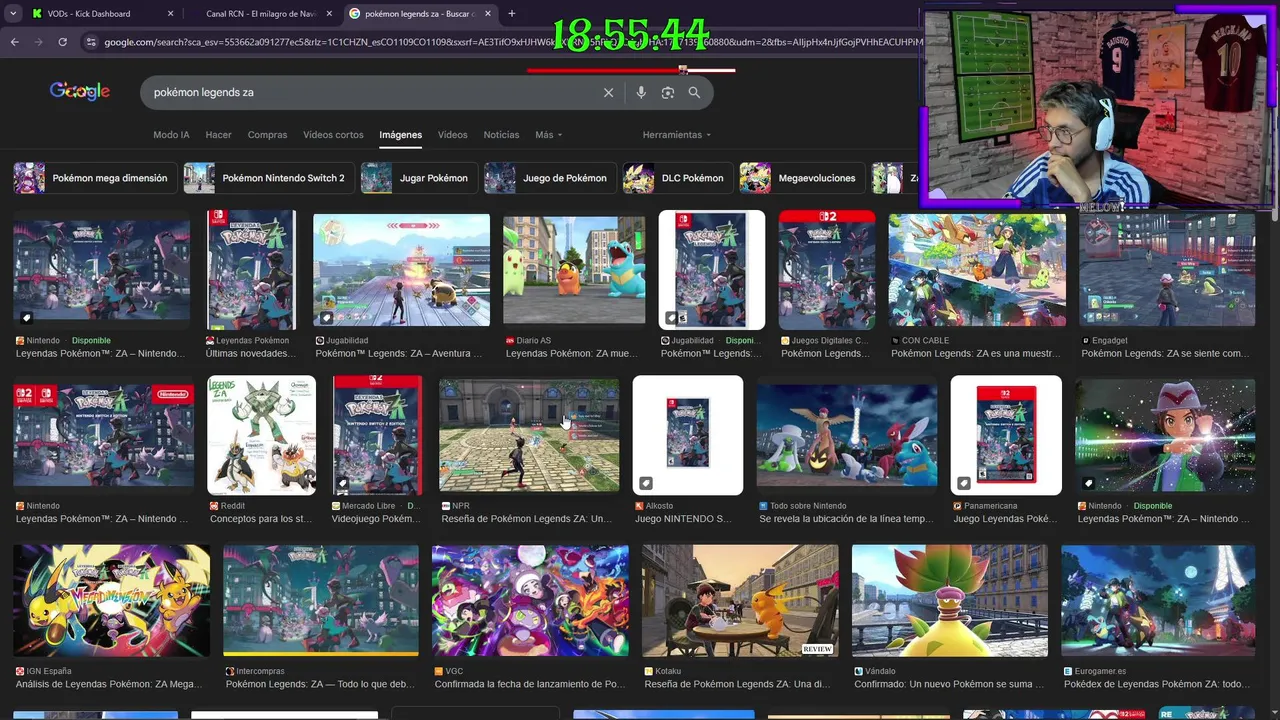Screen dimensions: 1280x720
Task: Open the Todo sobre Nintendo image
Action: pos(847,435)
